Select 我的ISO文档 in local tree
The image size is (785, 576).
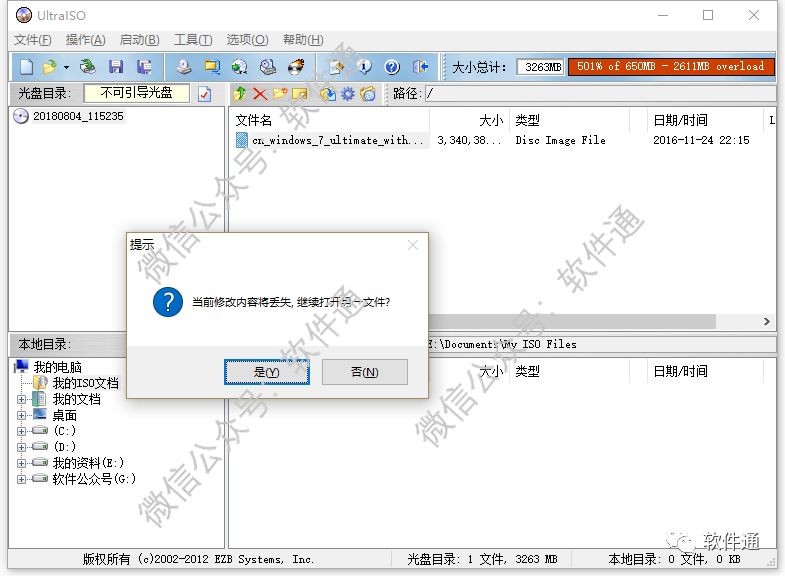coord(86,383)
